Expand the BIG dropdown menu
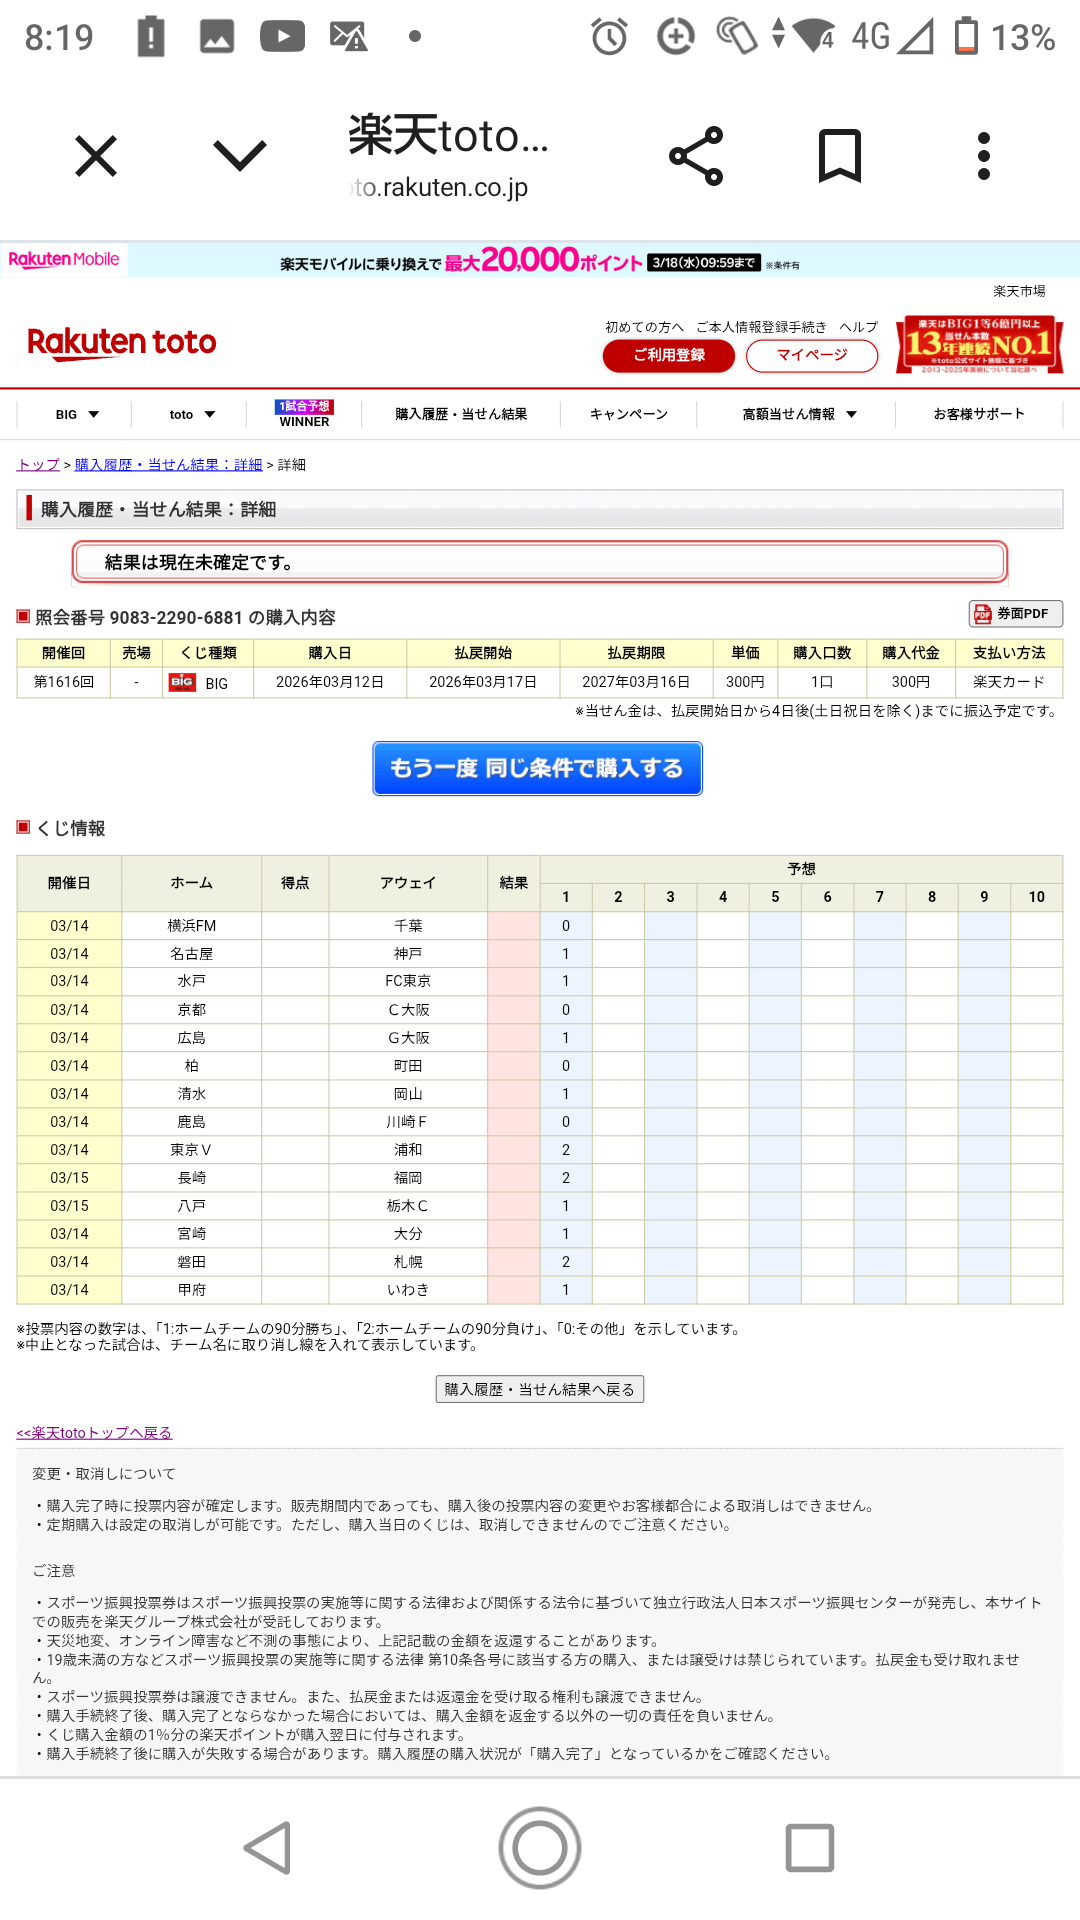Viewport: 1080px width, 1920px height. click(x=78, y=414)
